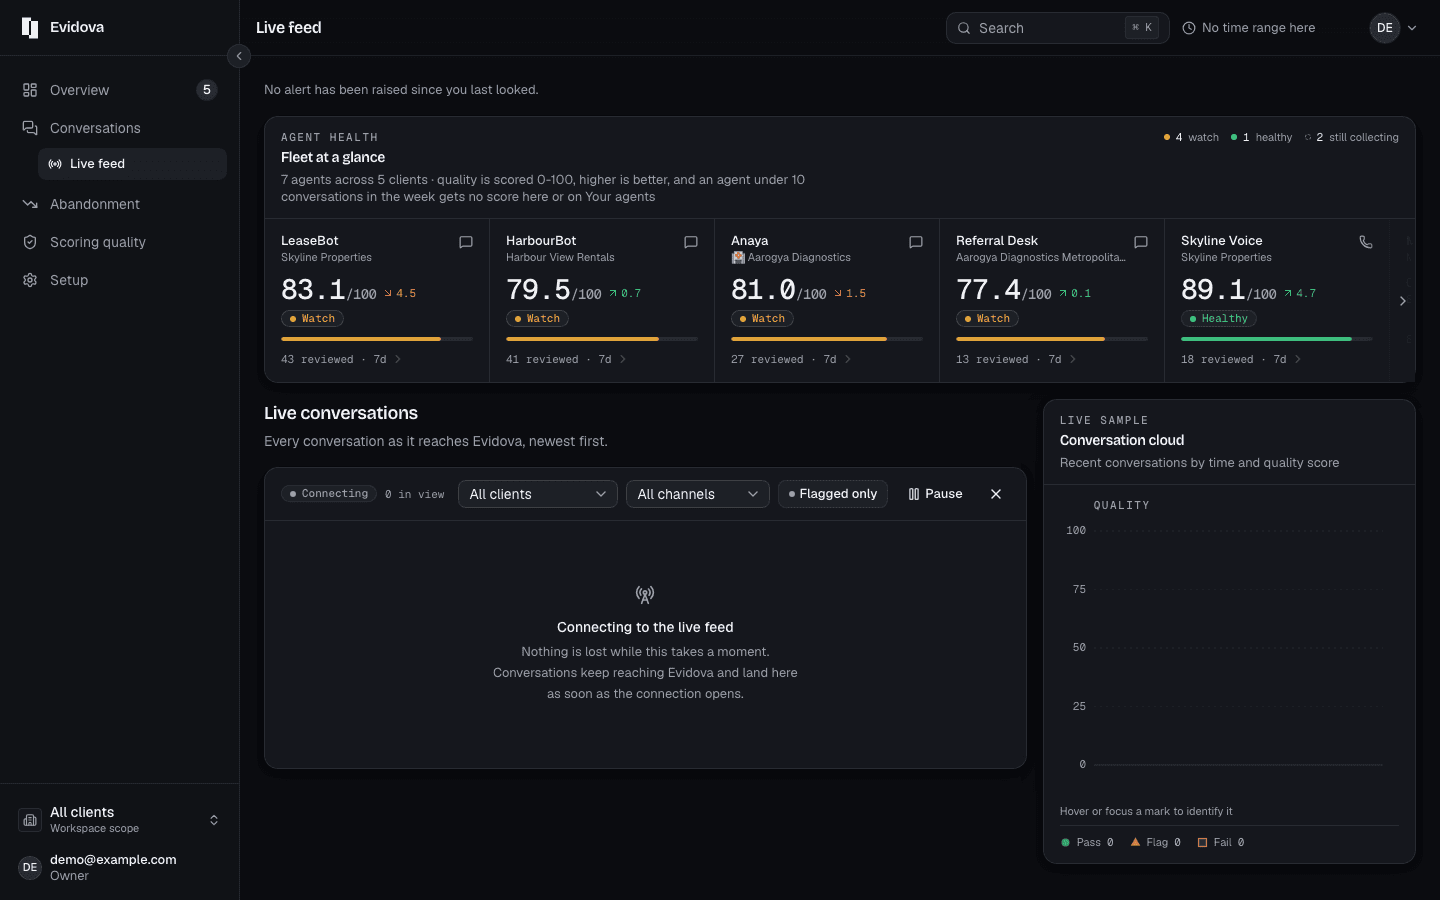Click the chat icon on Referral Desk card

[1141, 242]
